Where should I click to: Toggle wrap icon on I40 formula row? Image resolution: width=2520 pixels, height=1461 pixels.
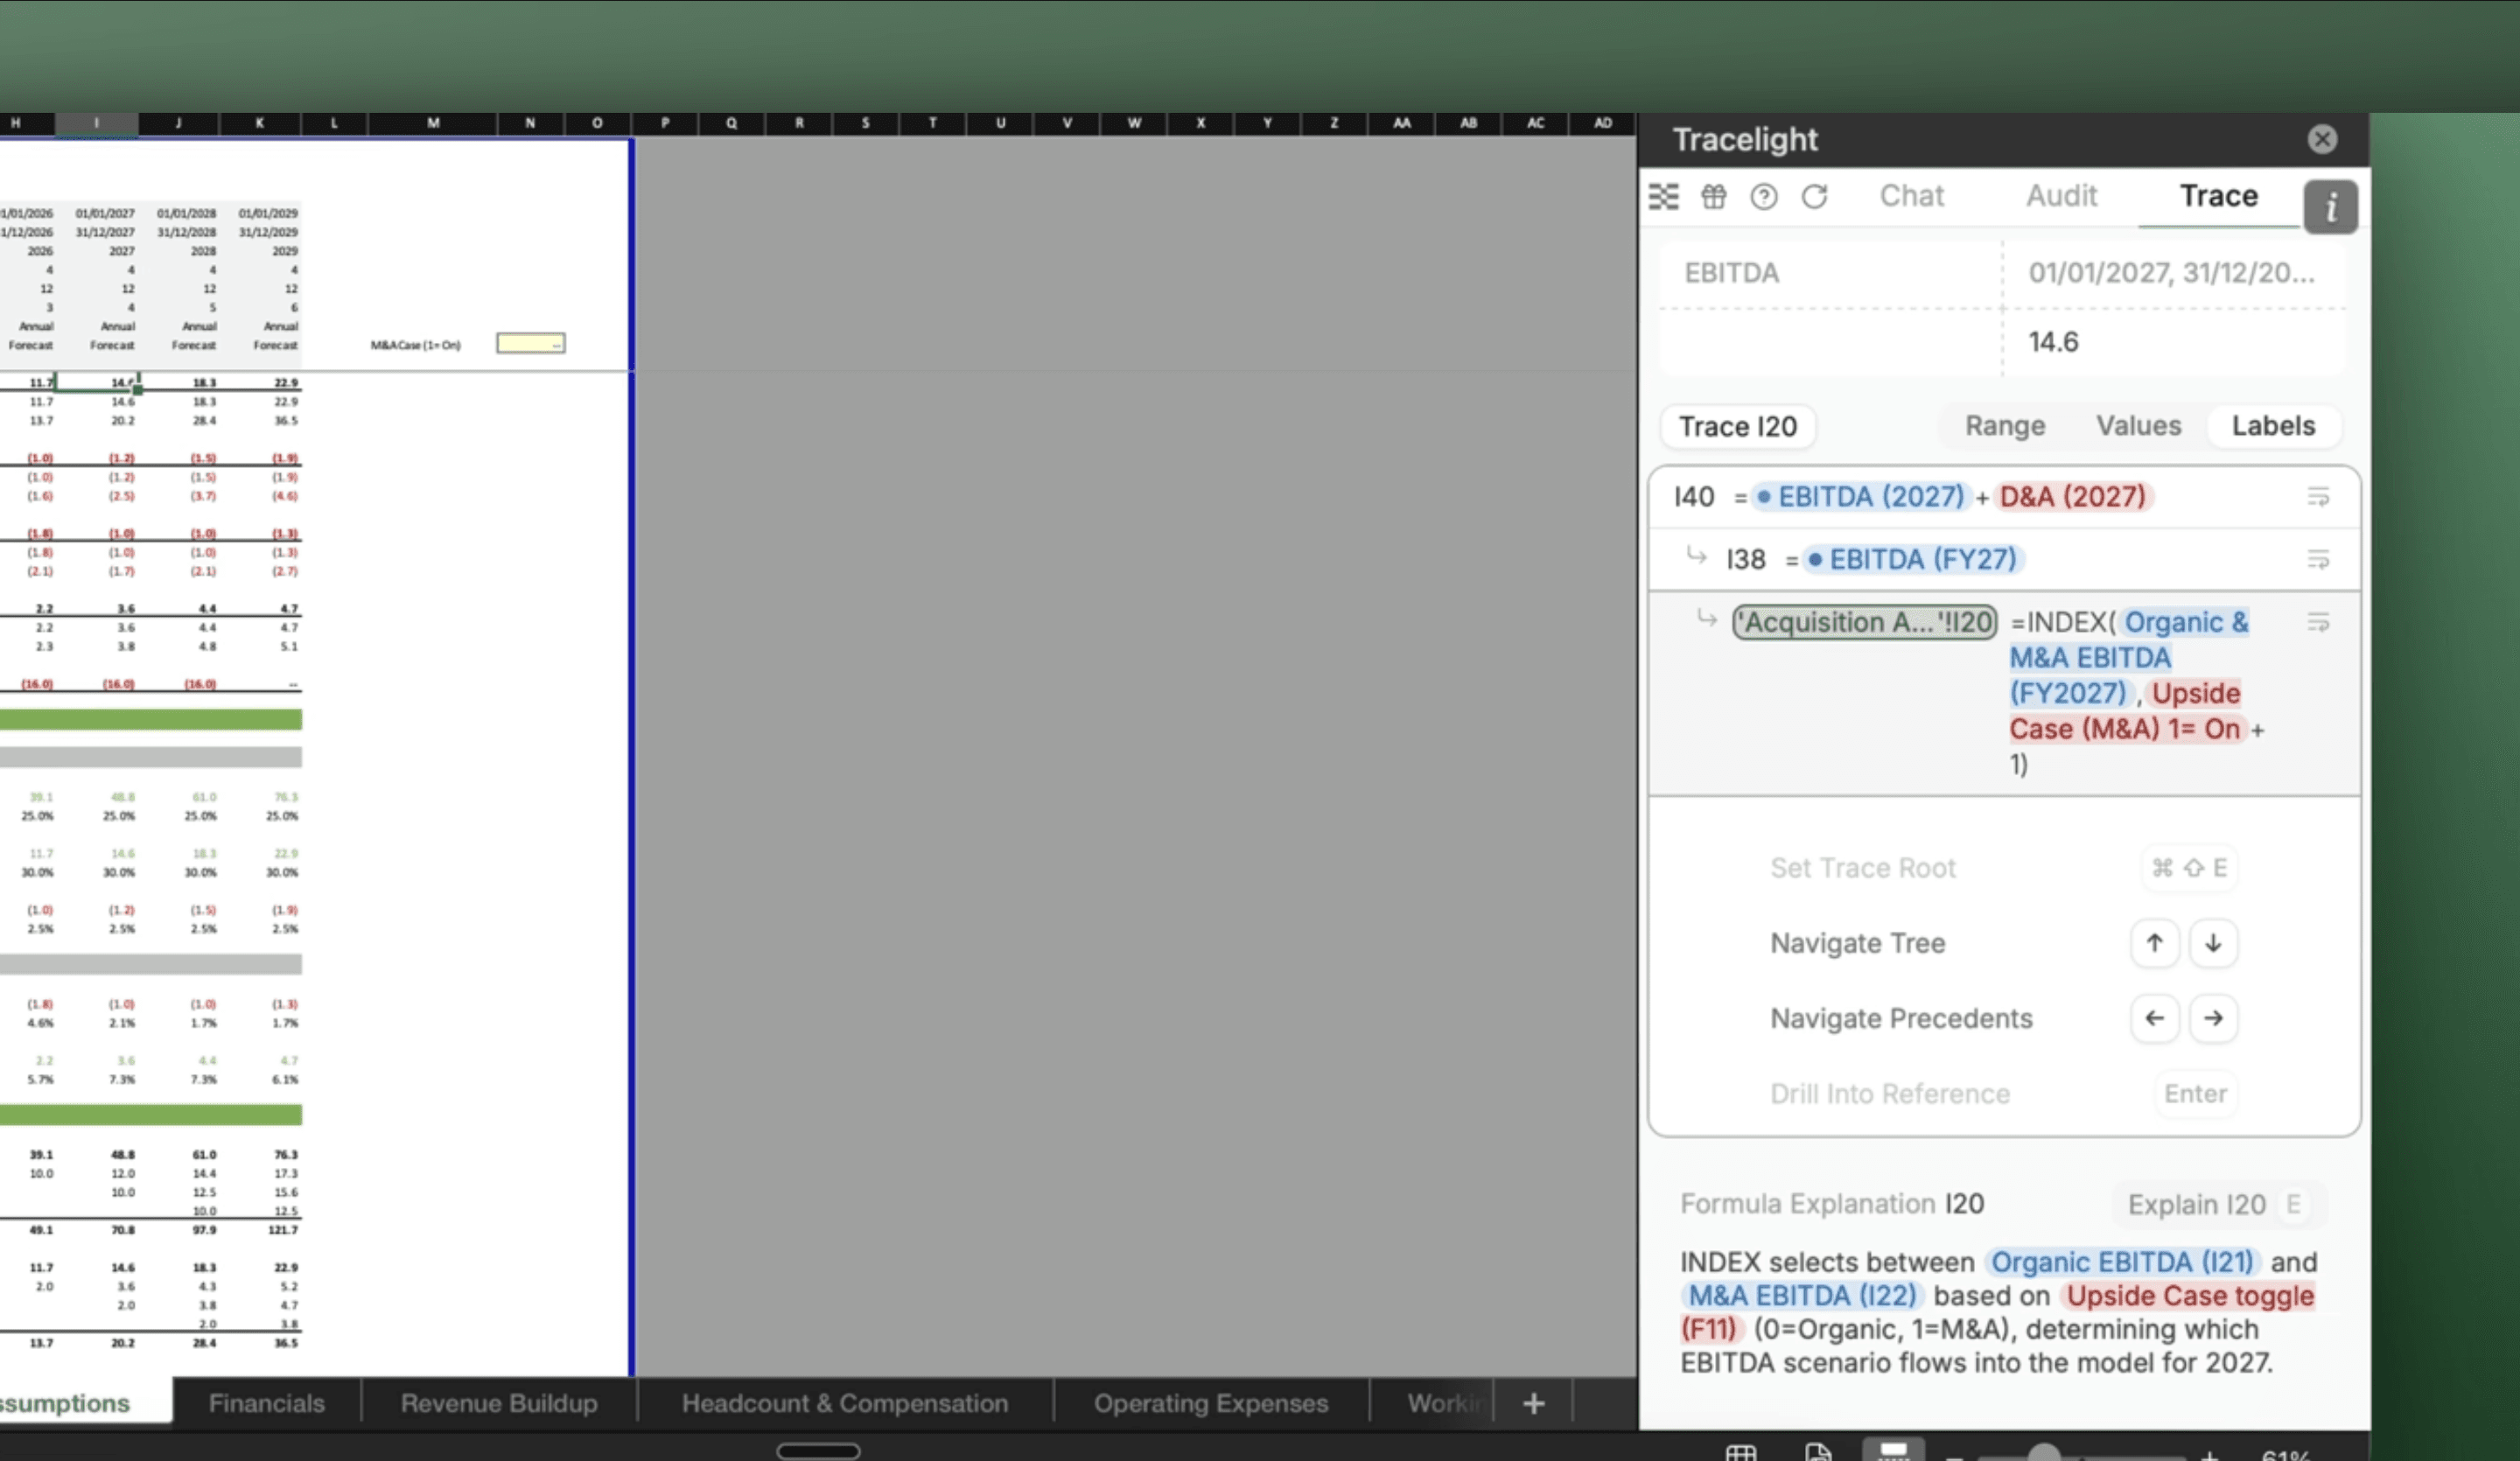(2318, 497)
